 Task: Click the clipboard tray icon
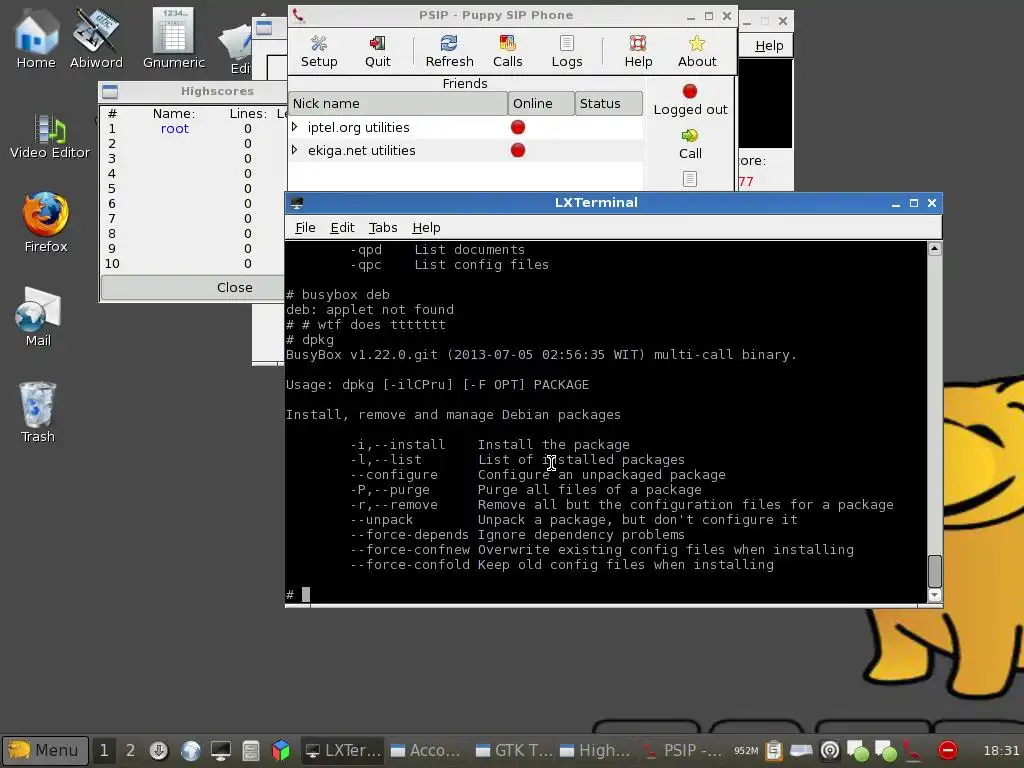(774, 750)
